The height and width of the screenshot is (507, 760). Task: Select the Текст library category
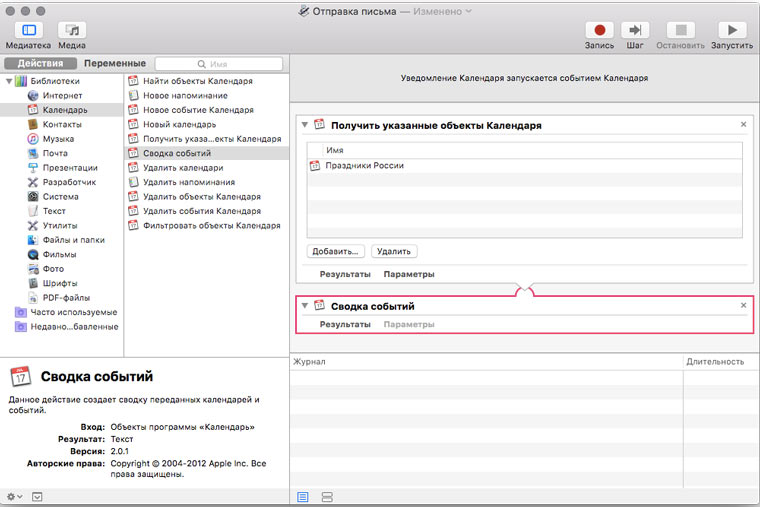click(54, 211)
